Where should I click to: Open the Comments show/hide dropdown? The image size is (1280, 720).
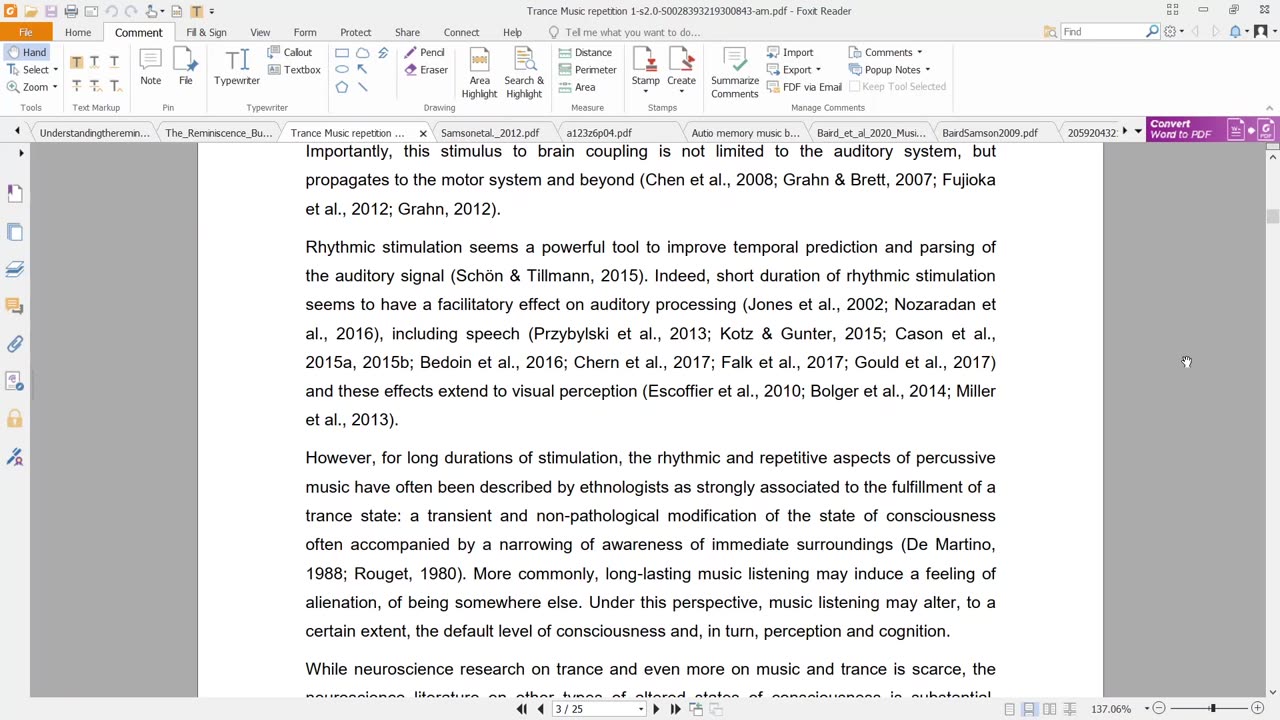pos(919,52)
